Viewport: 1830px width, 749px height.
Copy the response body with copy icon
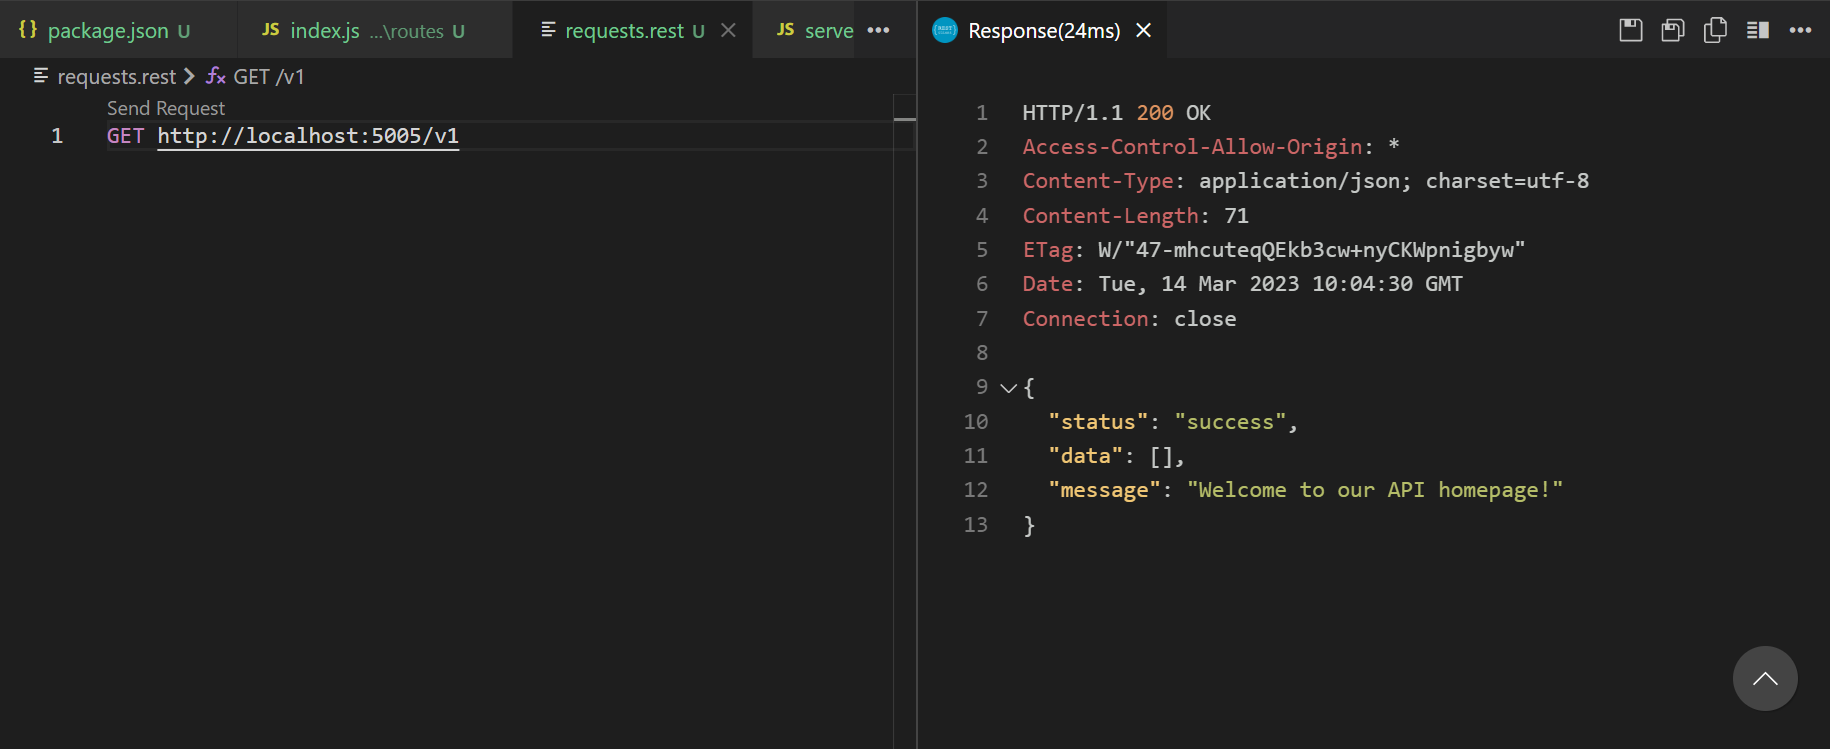(1715, 30)
